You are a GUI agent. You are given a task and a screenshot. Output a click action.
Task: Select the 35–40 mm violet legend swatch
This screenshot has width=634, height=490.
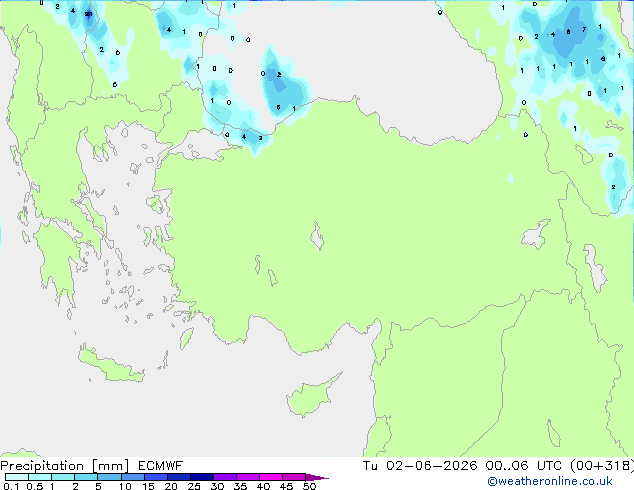[247, 477]
